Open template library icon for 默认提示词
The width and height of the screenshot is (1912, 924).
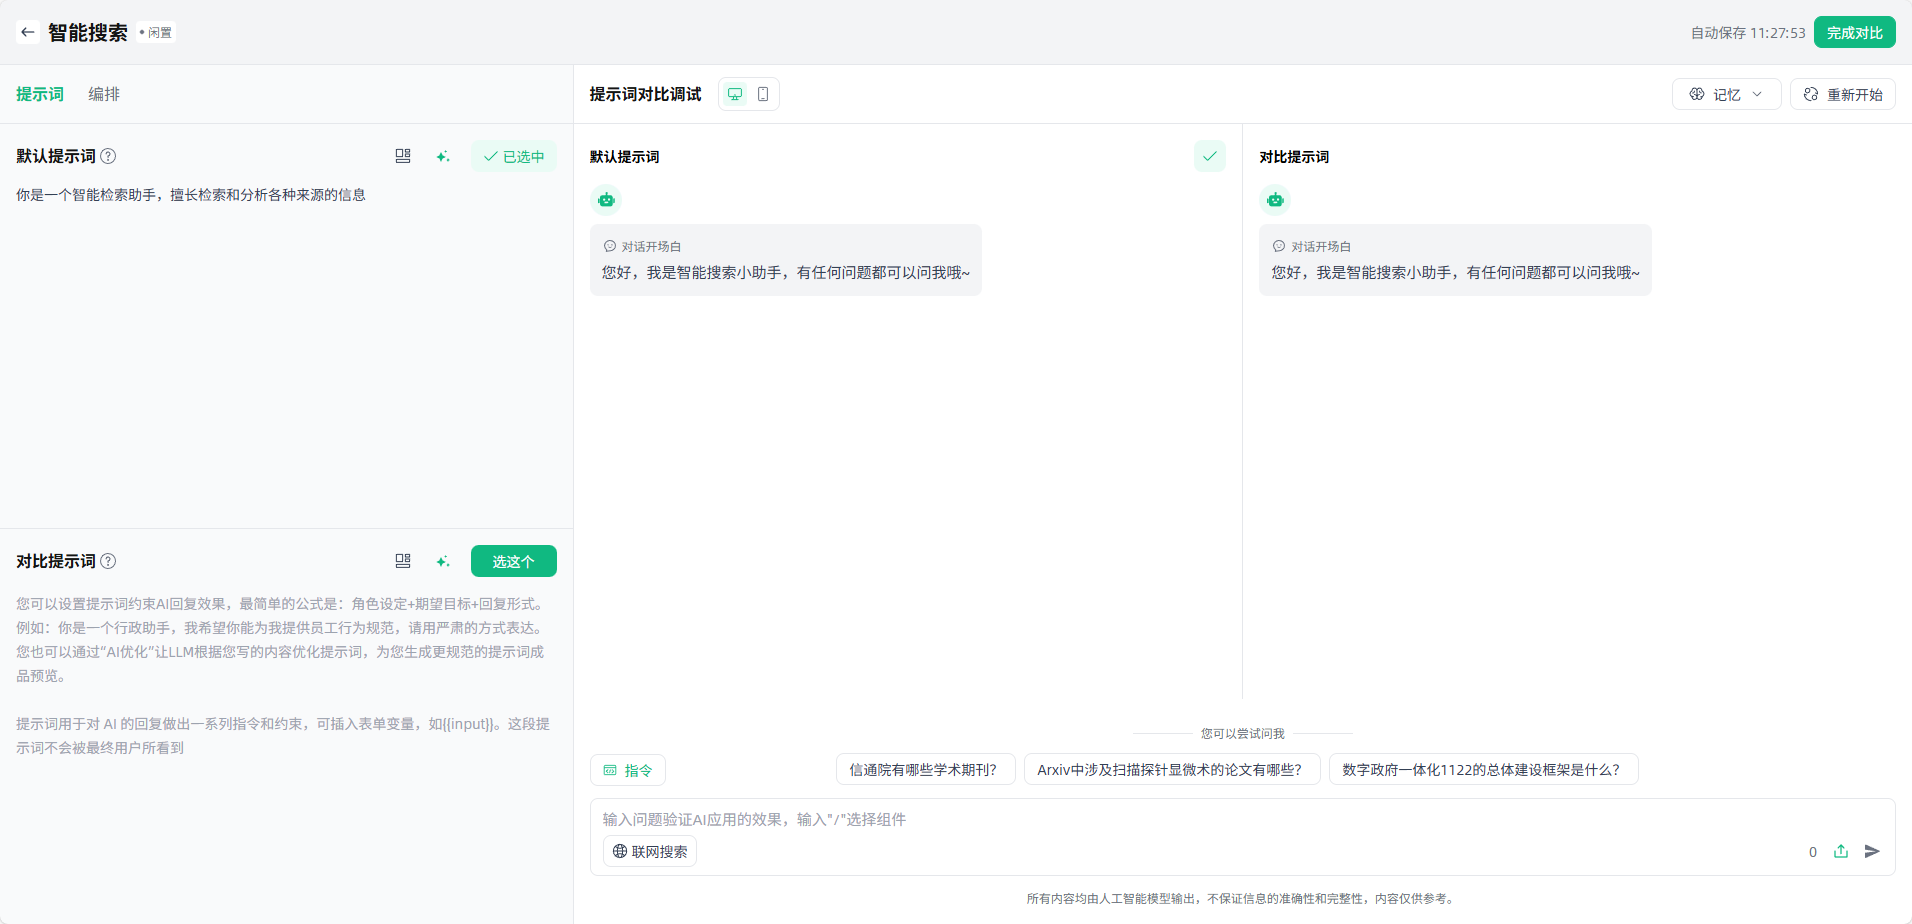tap(403, 156)
